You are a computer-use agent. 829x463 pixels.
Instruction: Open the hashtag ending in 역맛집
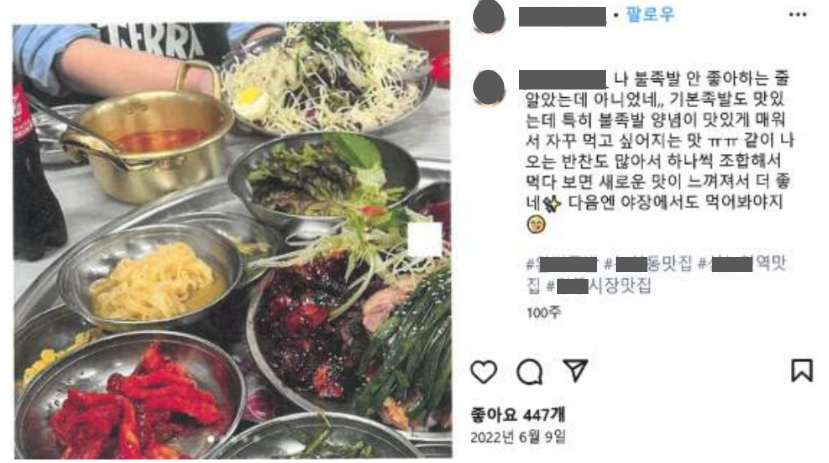coord(743,263)
